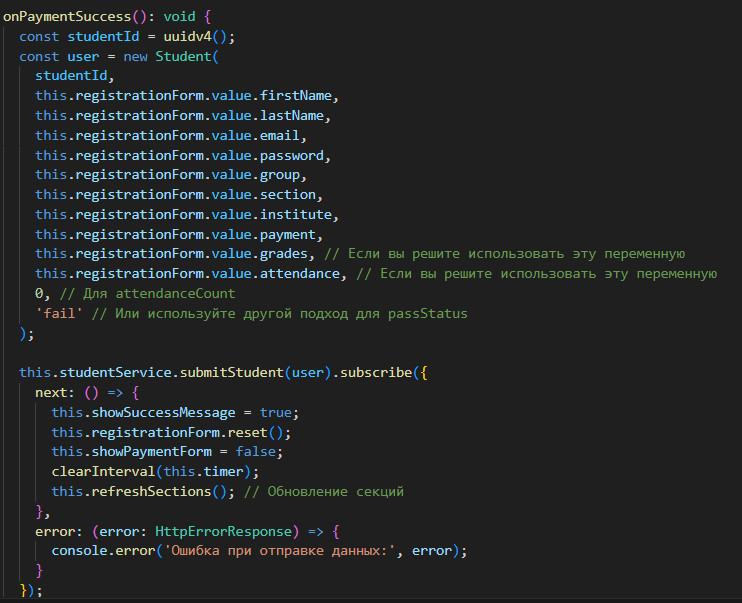
Task: Click refreshSections() call
Action: [143, 491]
